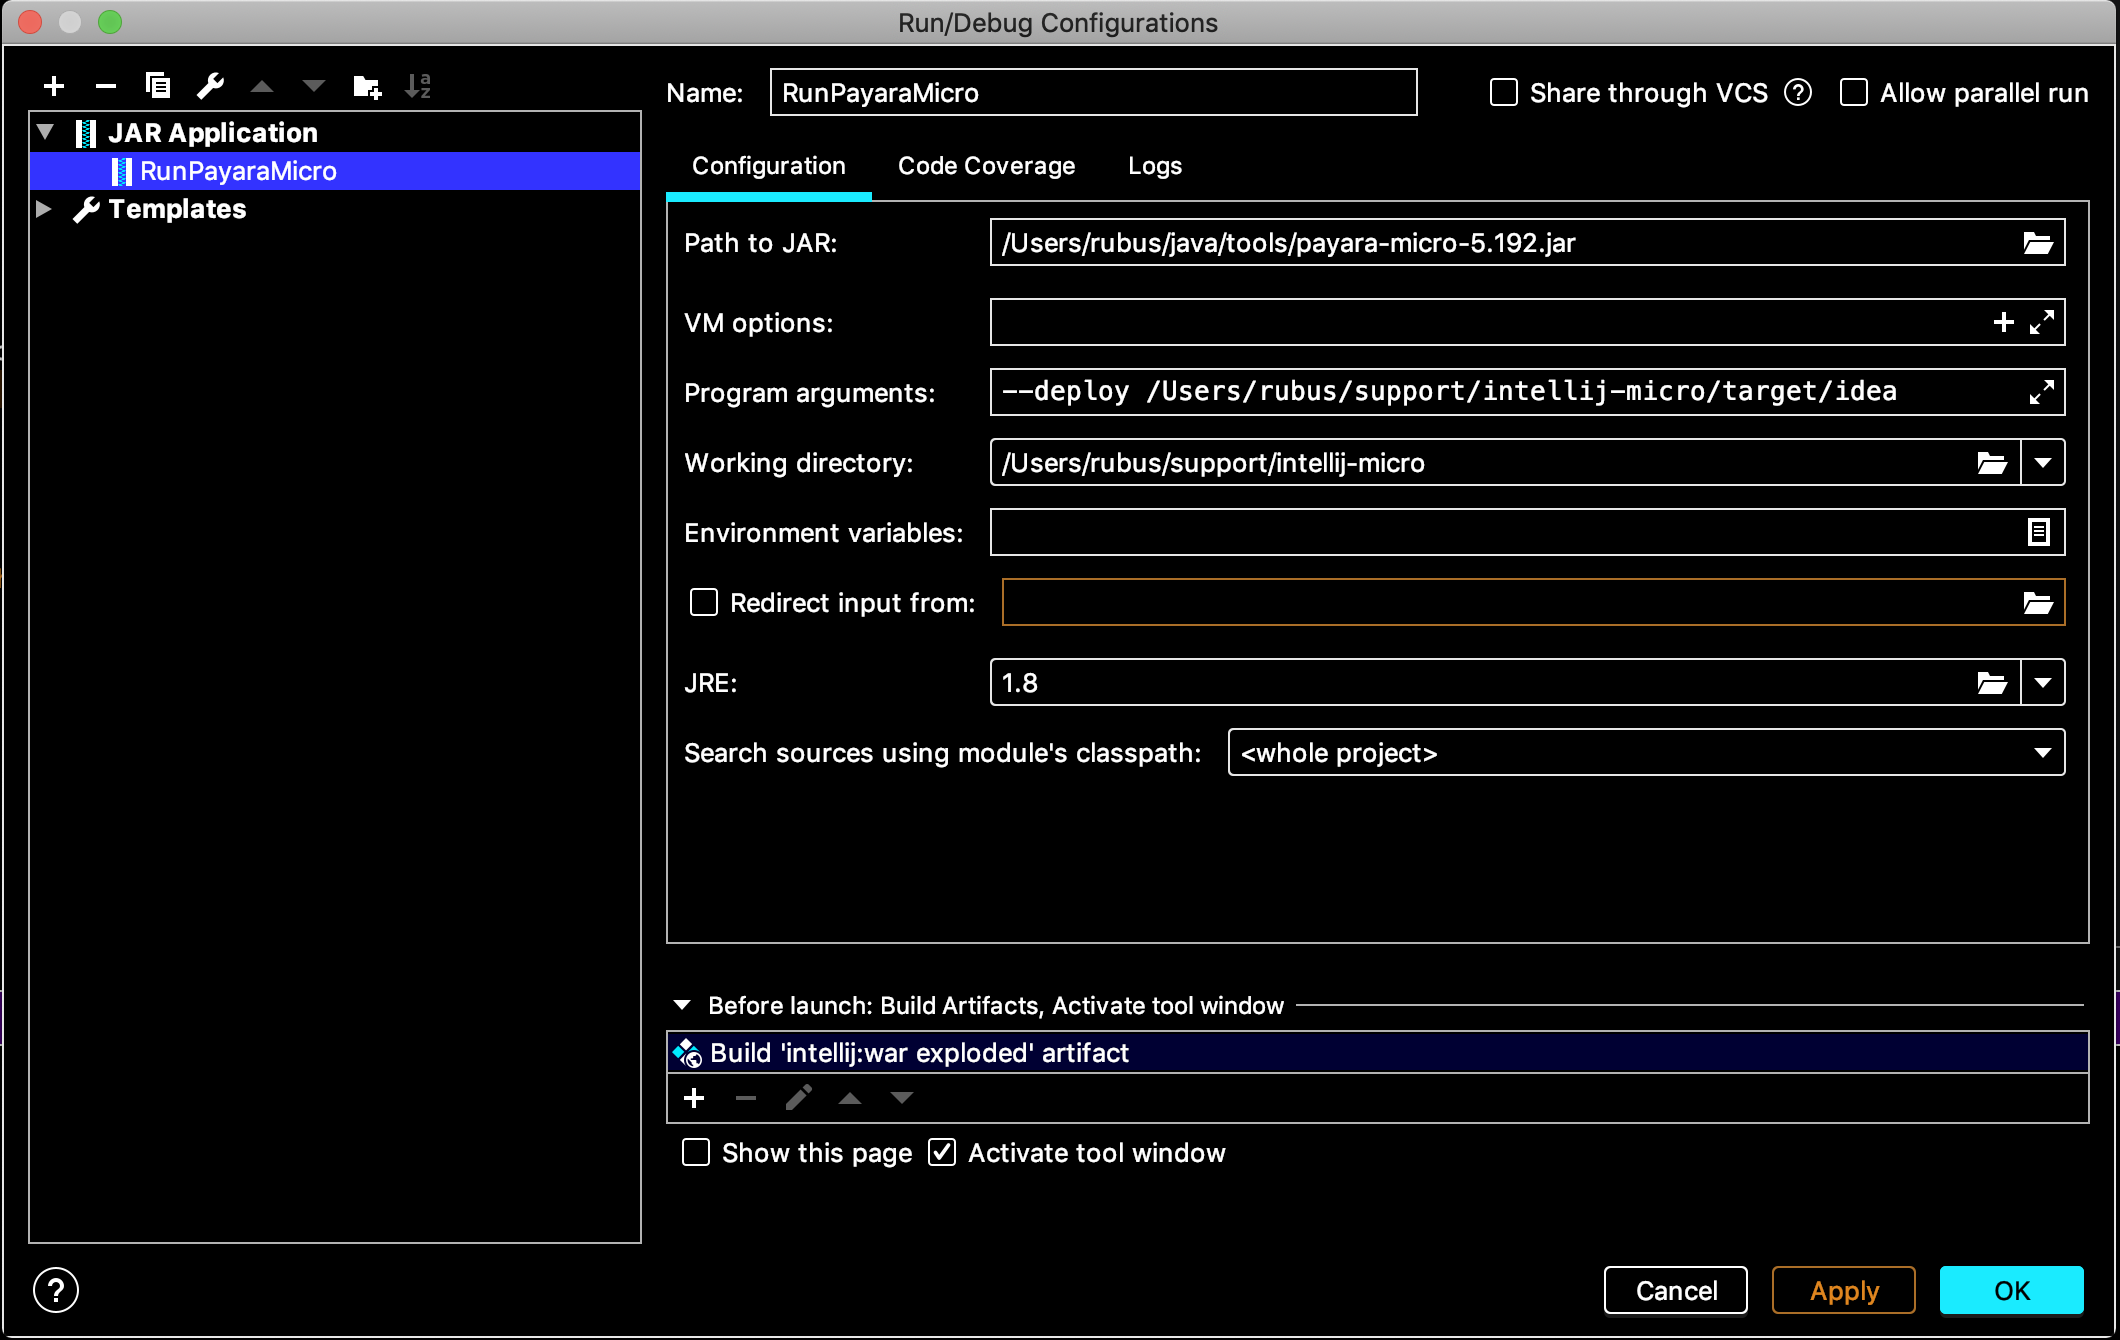Expand the Templates tree node
The width and height of the screenshot is (2120, 1340).
coord(44,209)
